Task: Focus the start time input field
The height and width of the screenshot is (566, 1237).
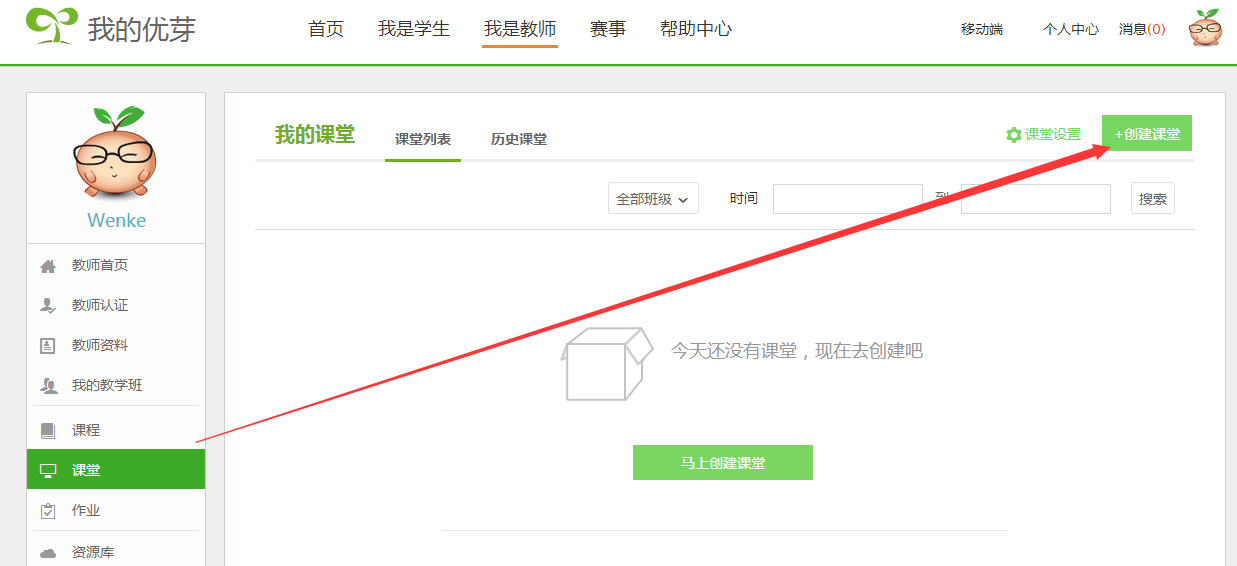Action: (848, 199)
